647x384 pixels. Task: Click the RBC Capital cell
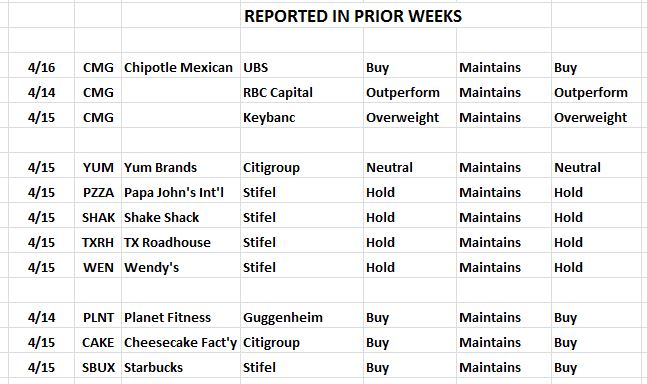coord(302,92)
